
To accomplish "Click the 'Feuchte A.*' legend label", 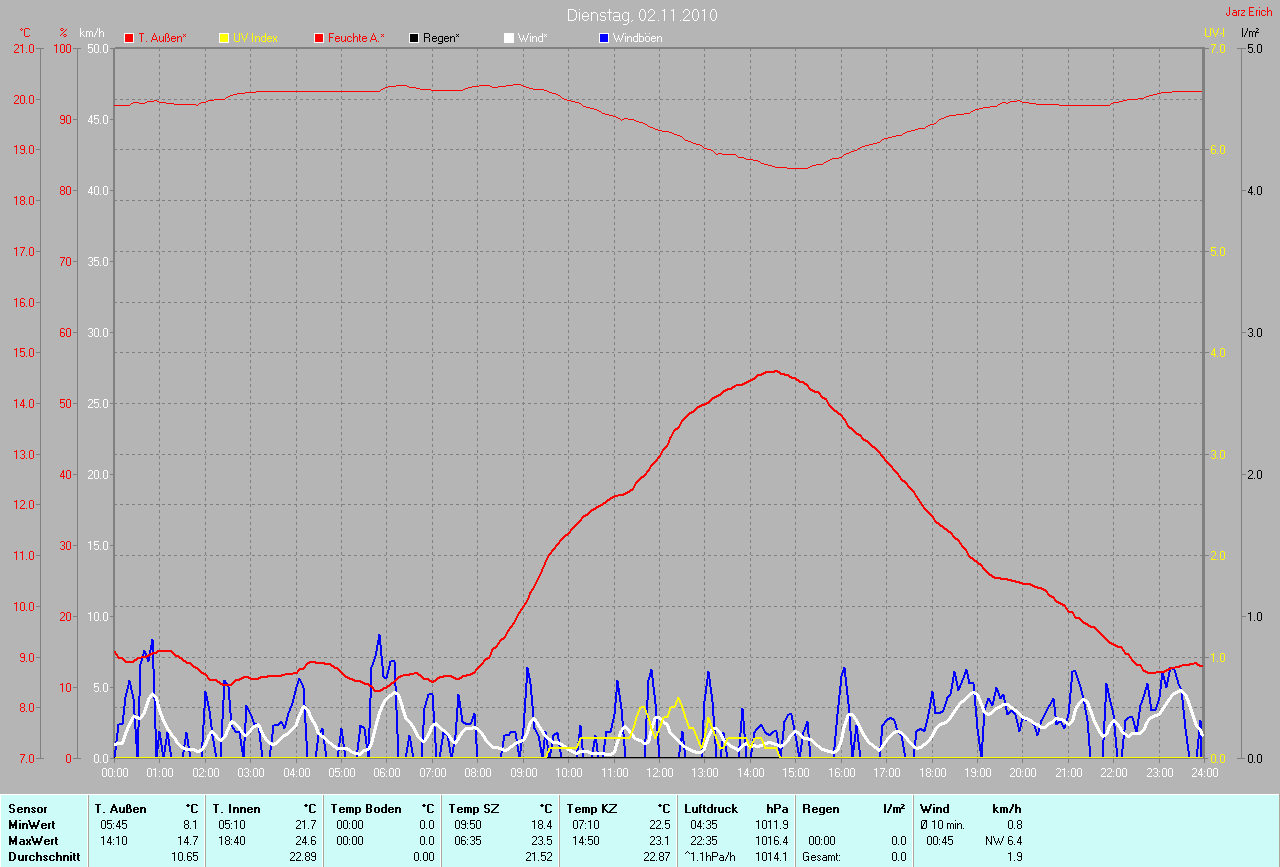I will click(356, 38).
